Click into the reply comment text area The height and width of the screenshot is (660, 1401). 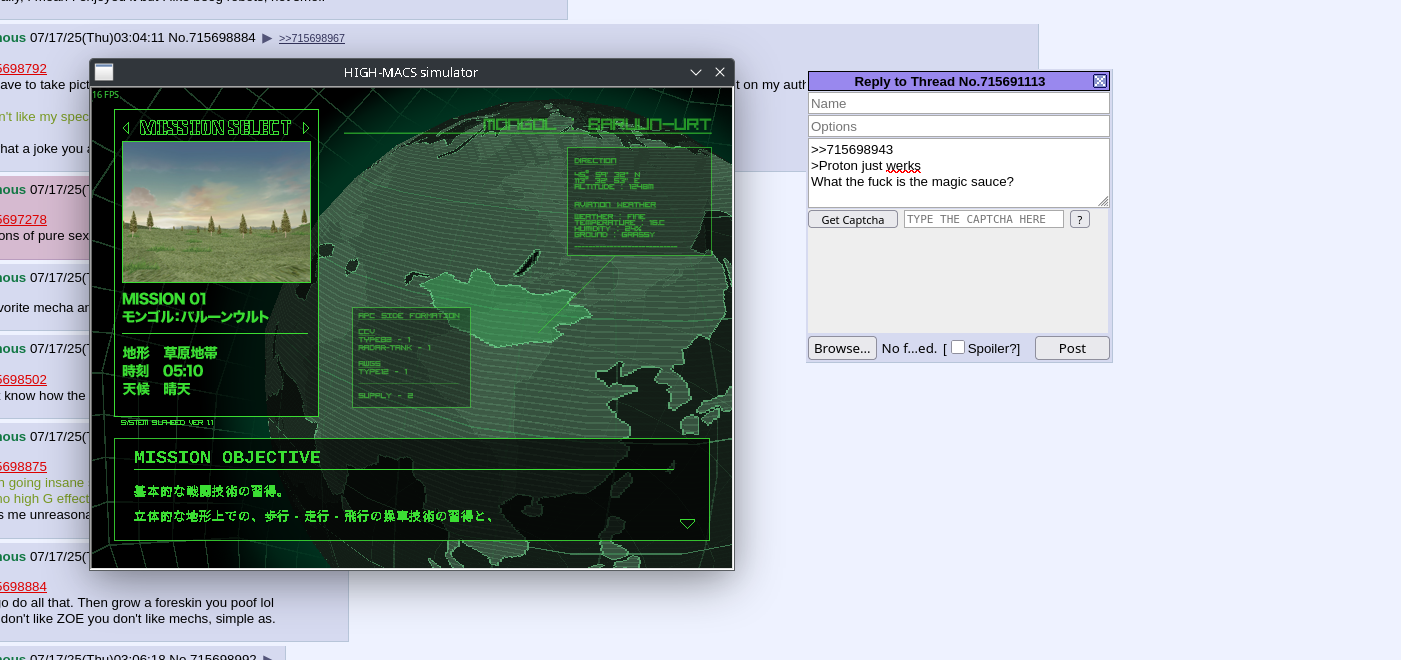959,173
